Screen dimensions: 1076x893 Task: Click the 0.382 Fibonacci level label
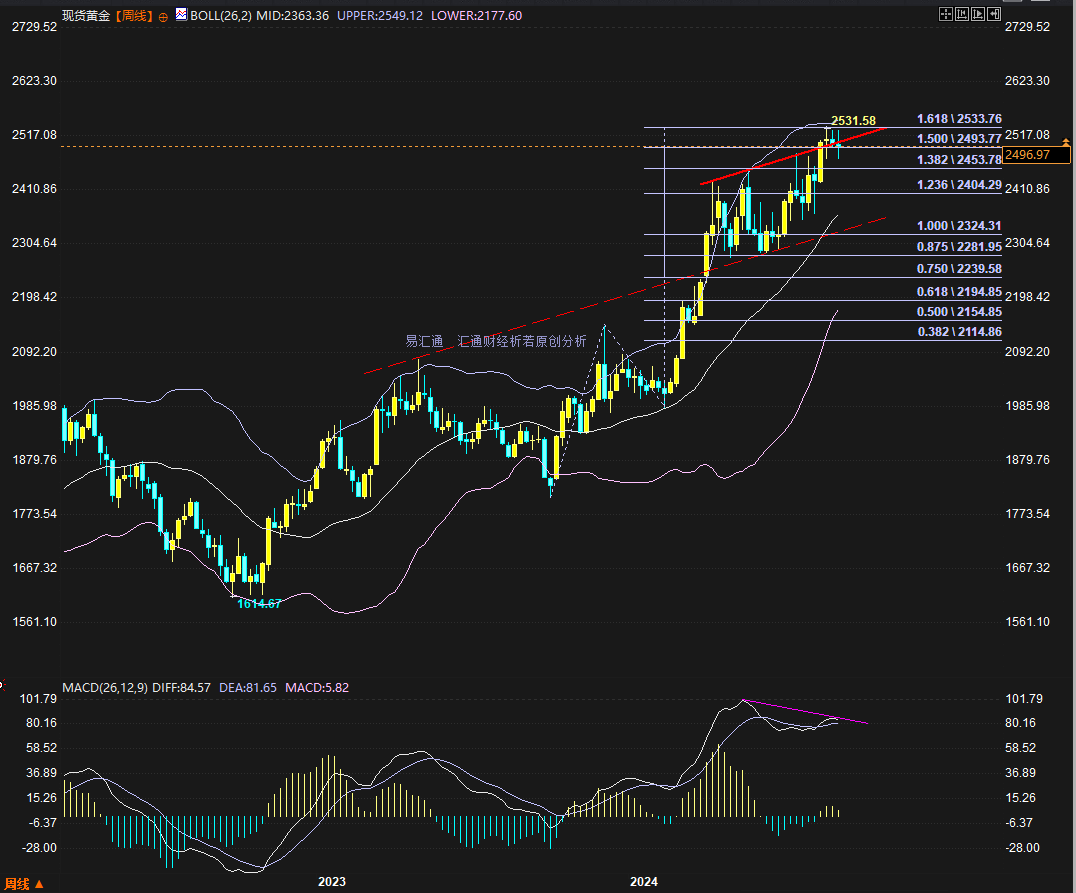958,331
